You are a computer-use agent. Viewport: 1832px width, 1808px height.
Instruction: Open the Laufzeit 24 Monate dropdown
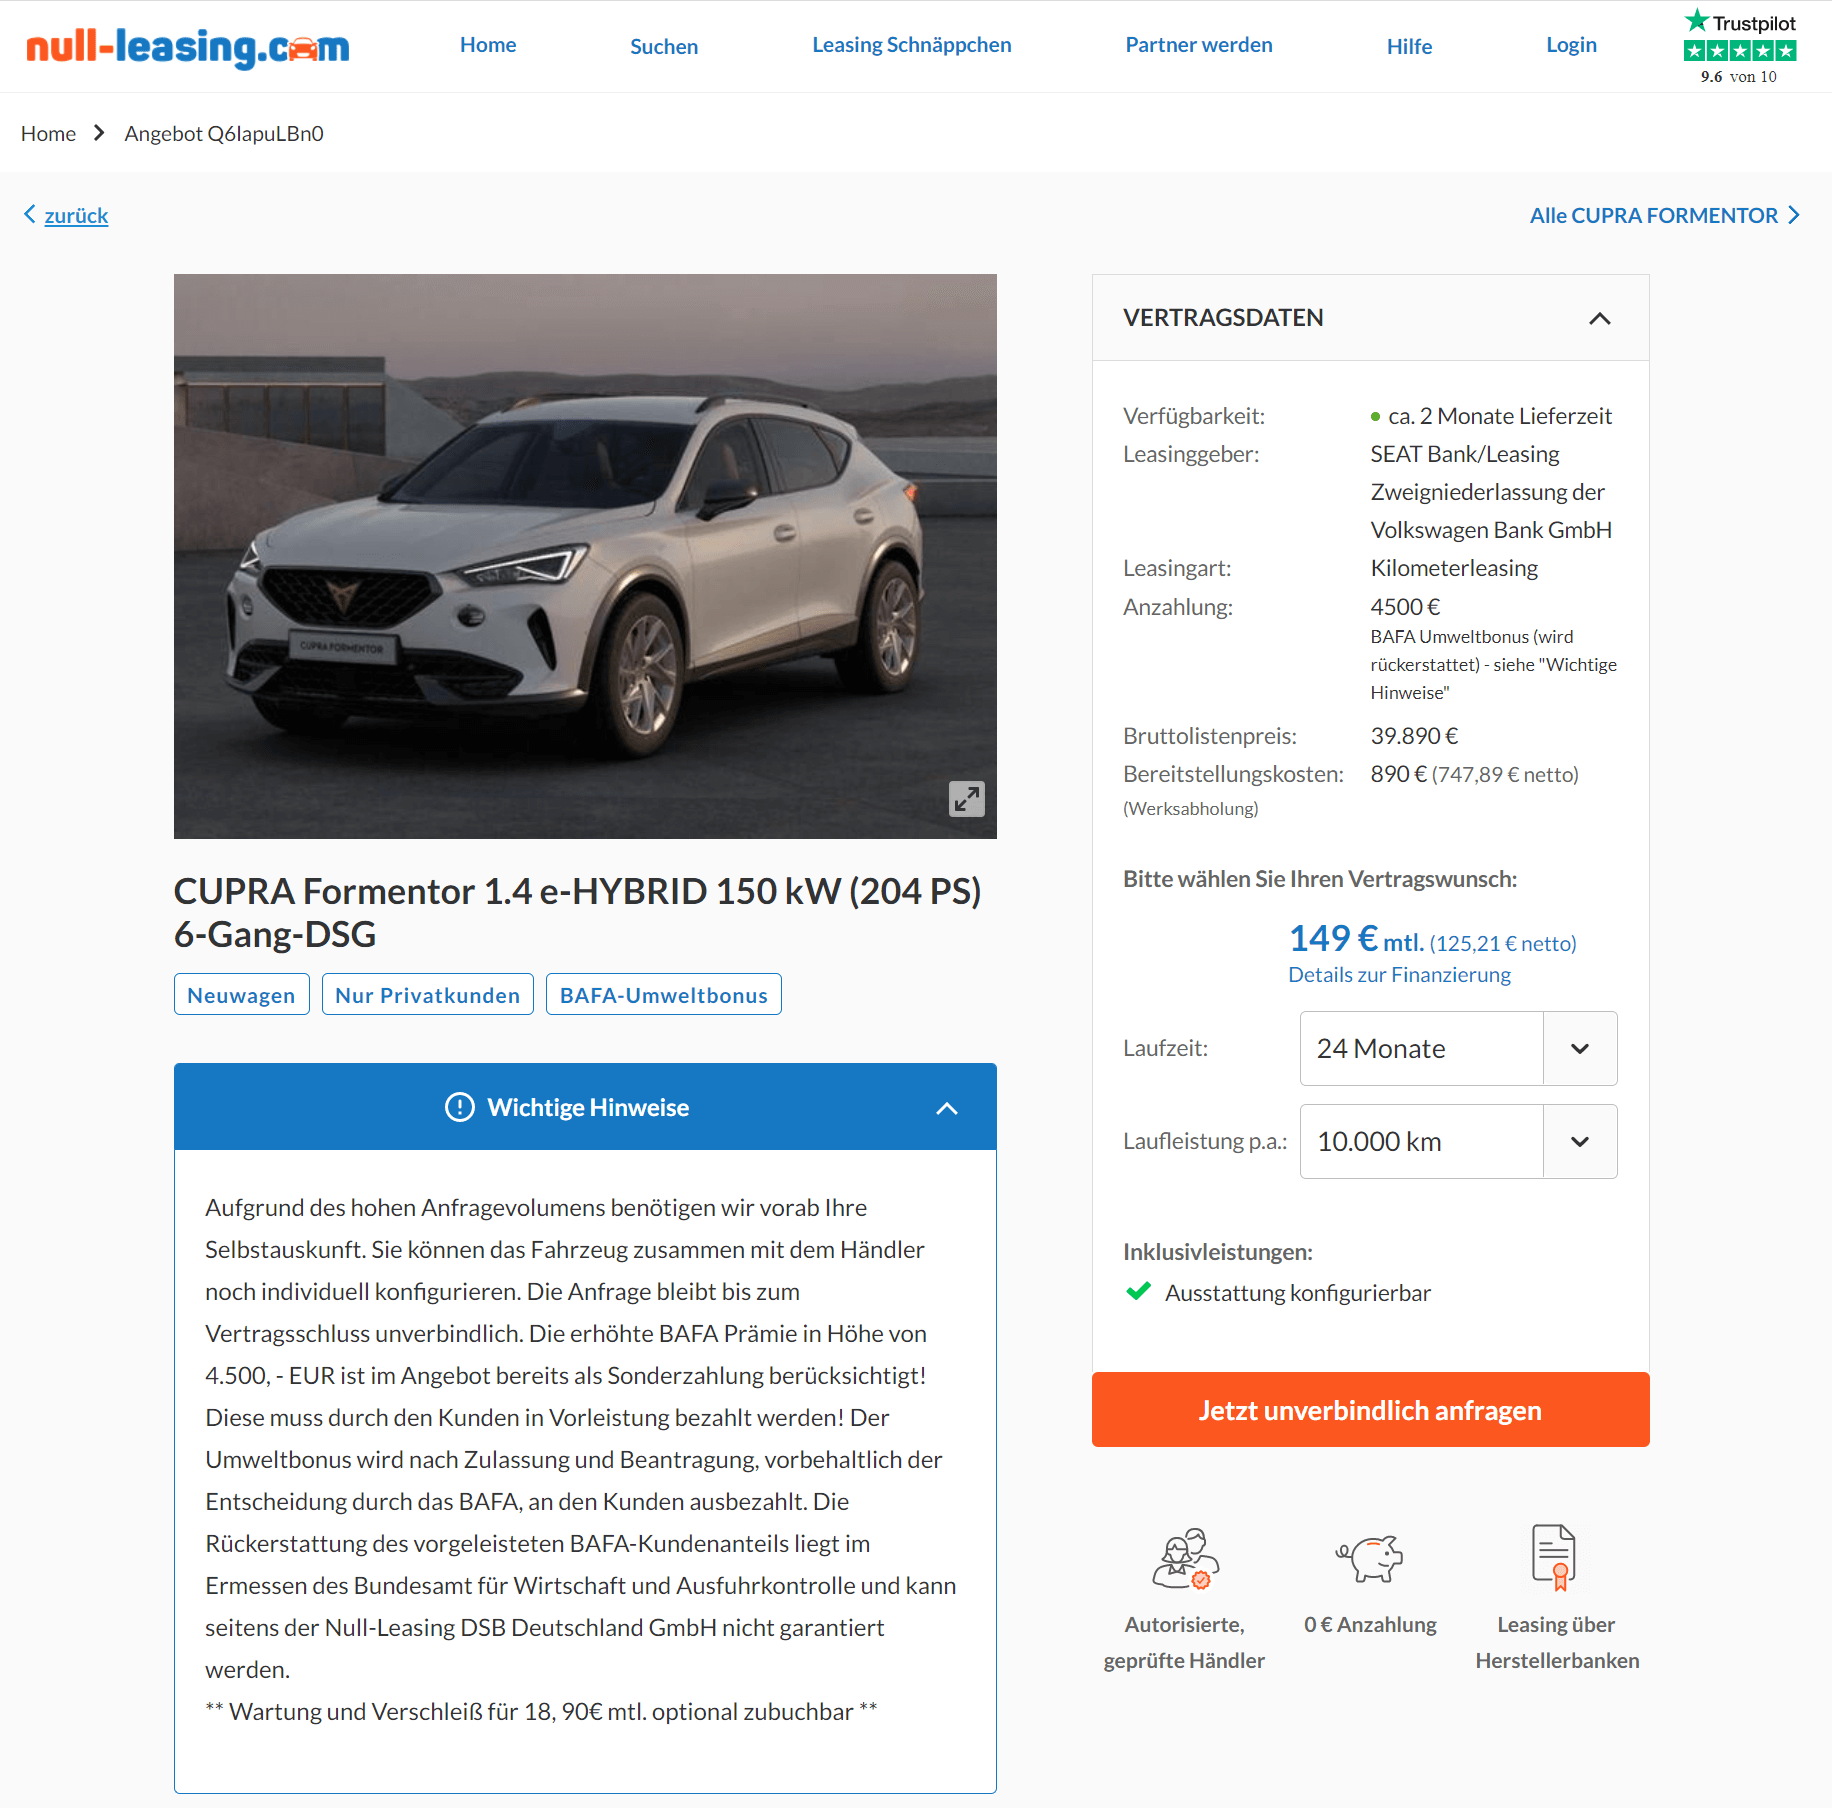[1458, 1048]
